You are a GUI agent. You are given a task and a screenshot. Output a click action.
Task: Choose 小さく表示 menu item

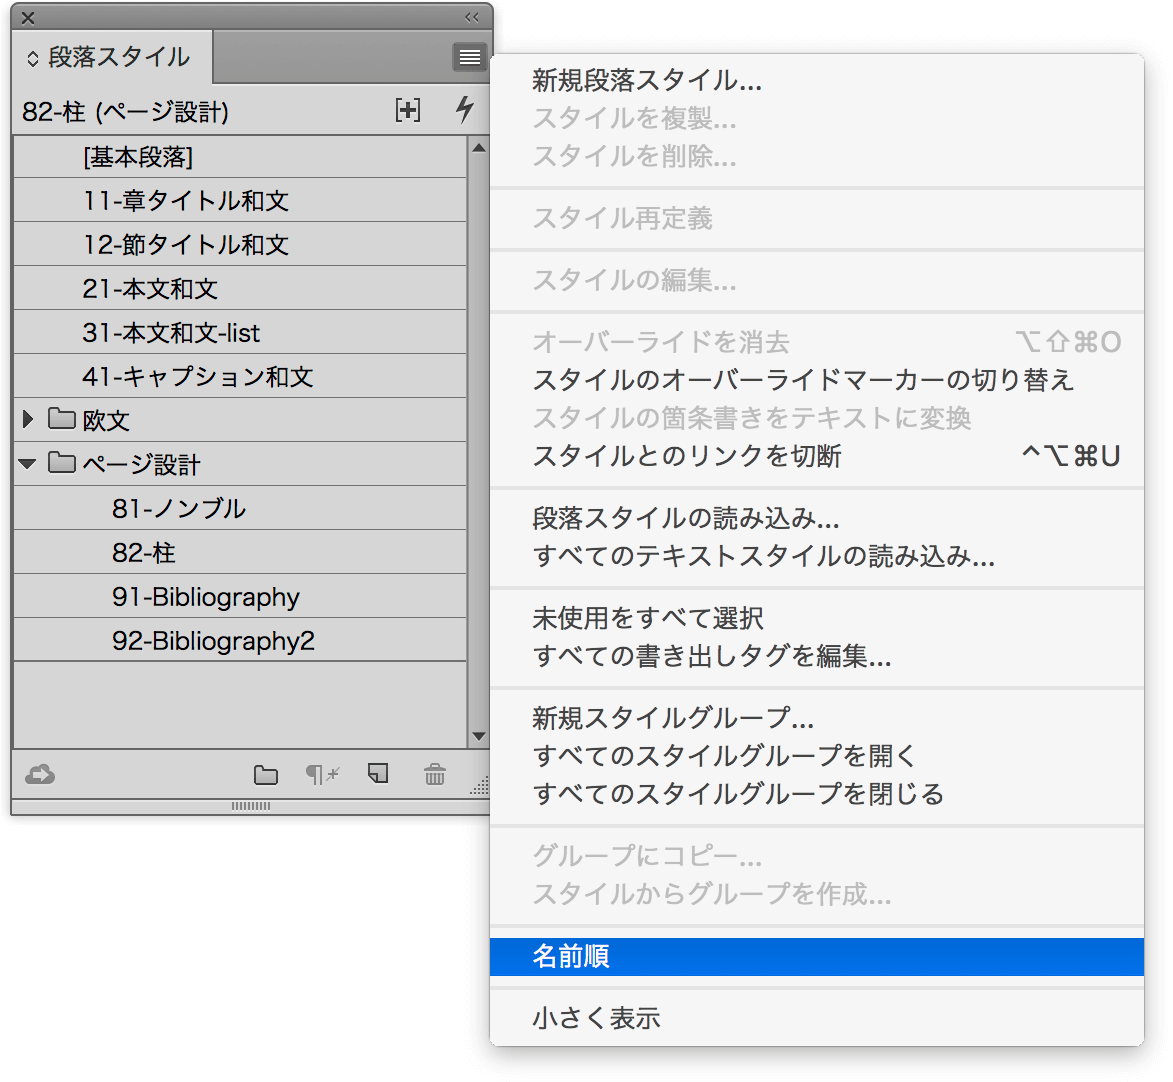point(817,1018)
